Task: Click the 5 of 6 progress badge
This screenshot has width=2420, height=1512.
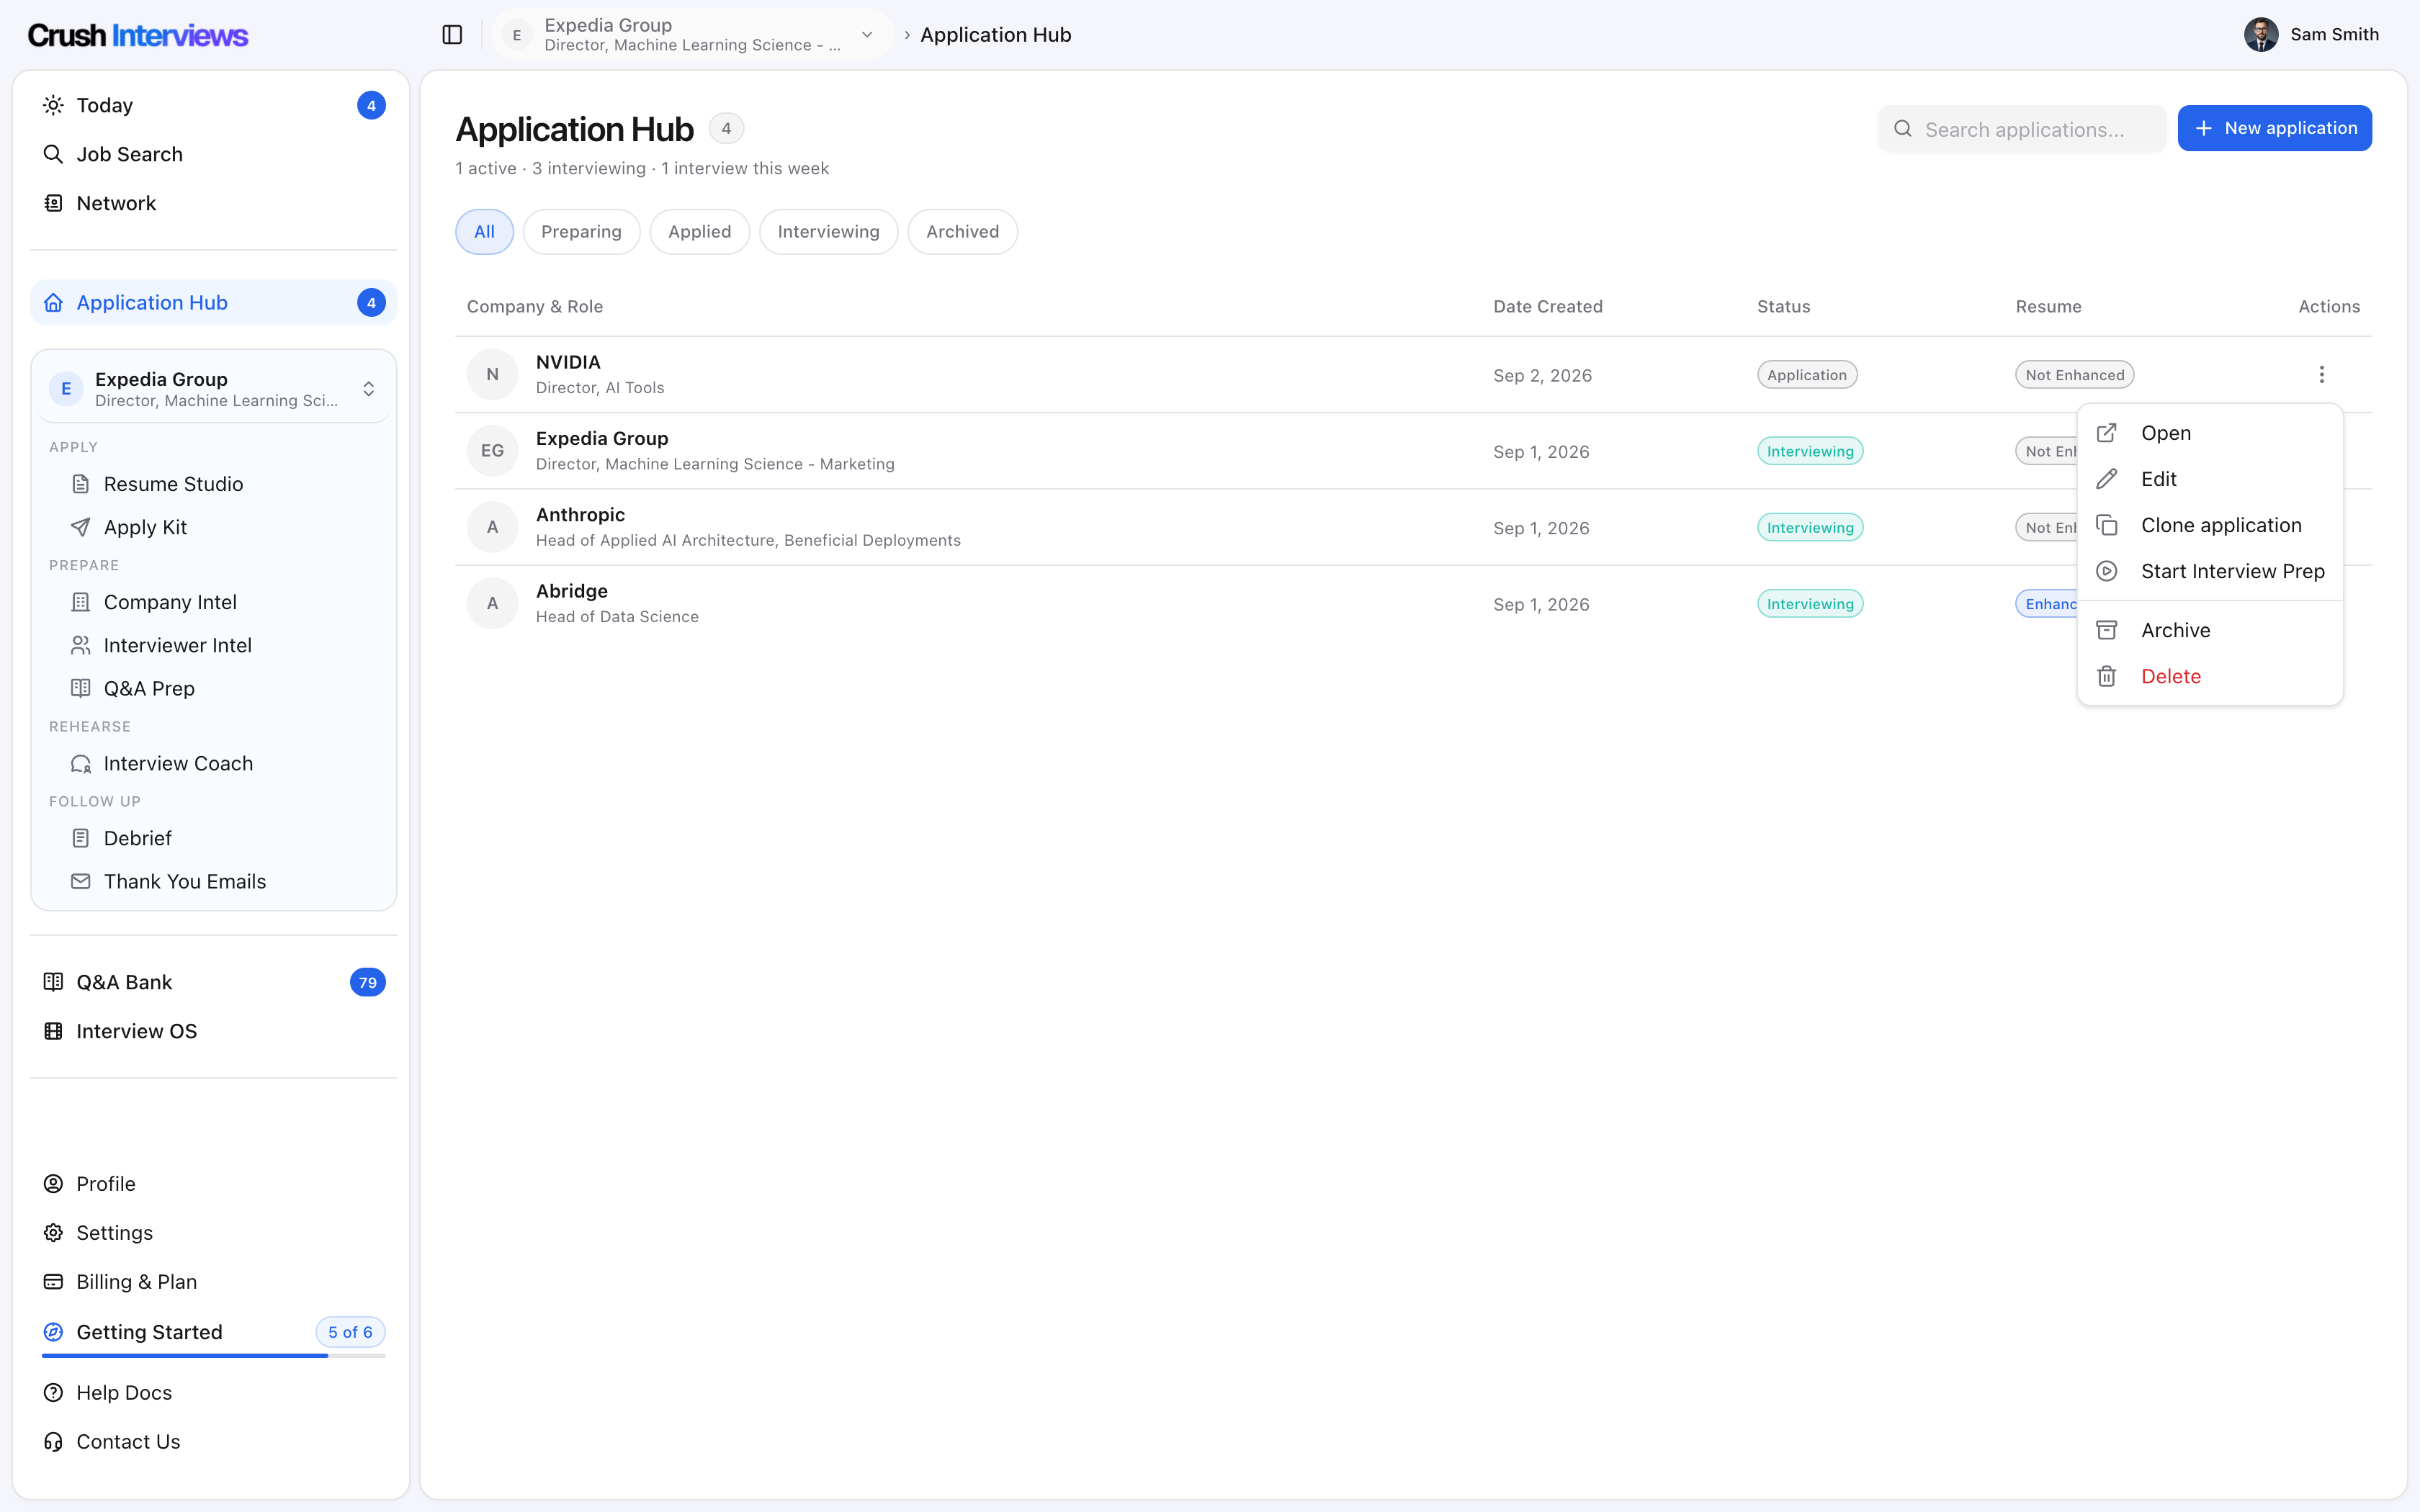Action: coord(350,1332)
